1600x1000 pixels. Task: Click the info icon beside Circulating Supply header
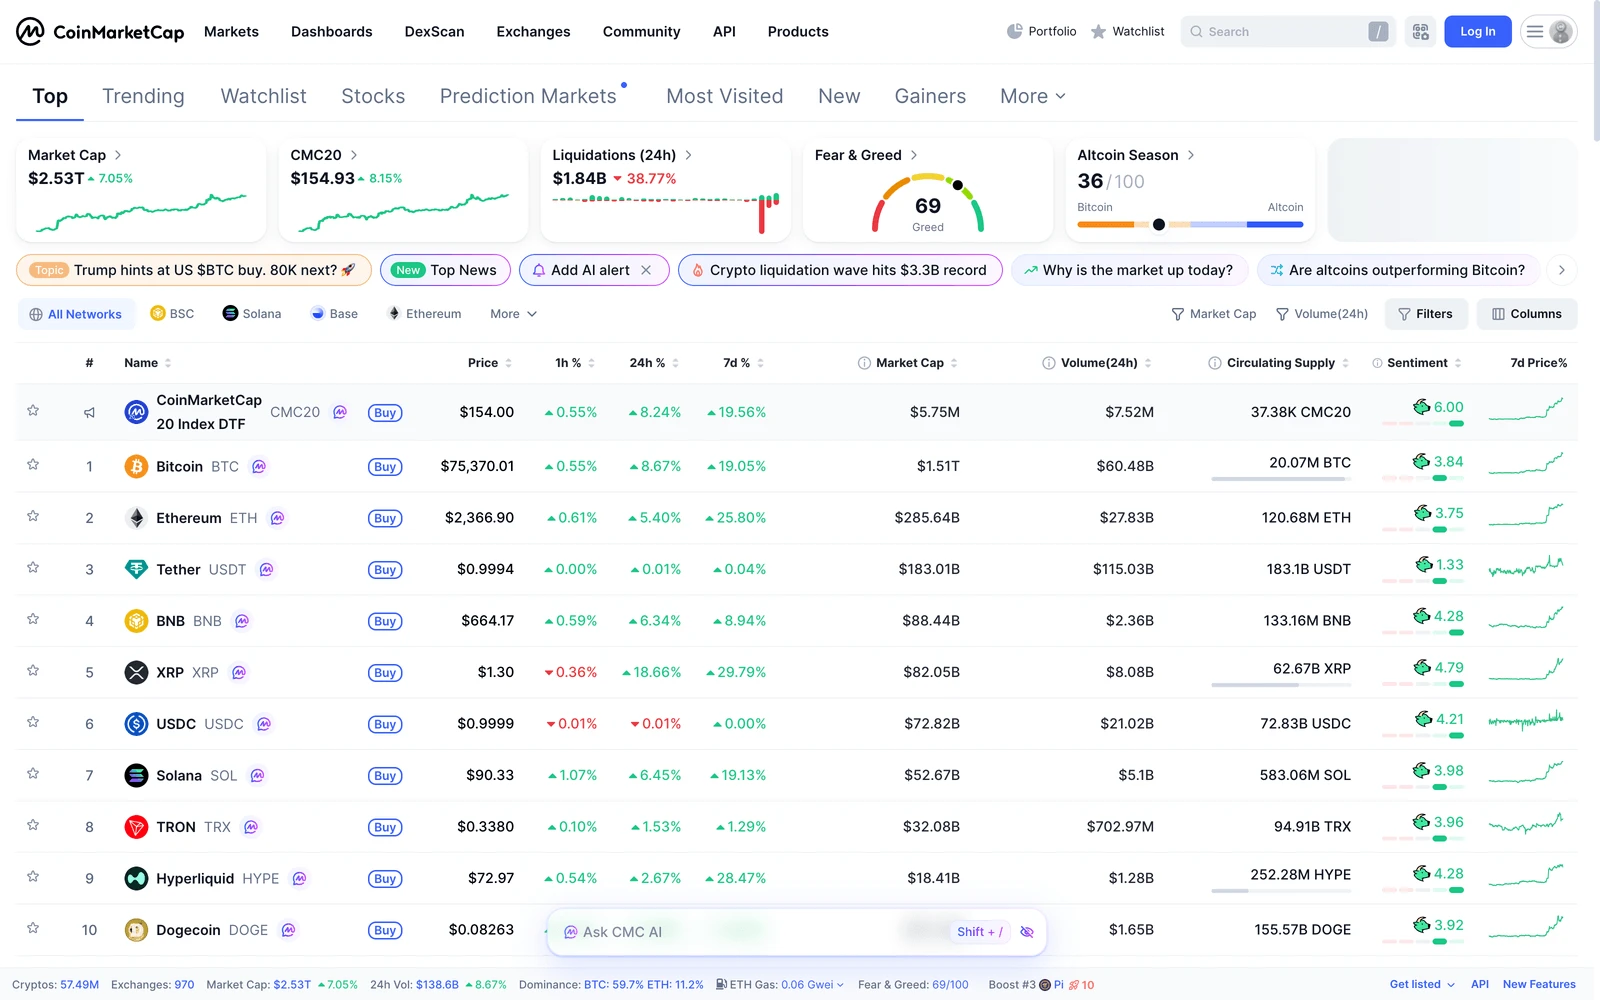point(1214,363)
